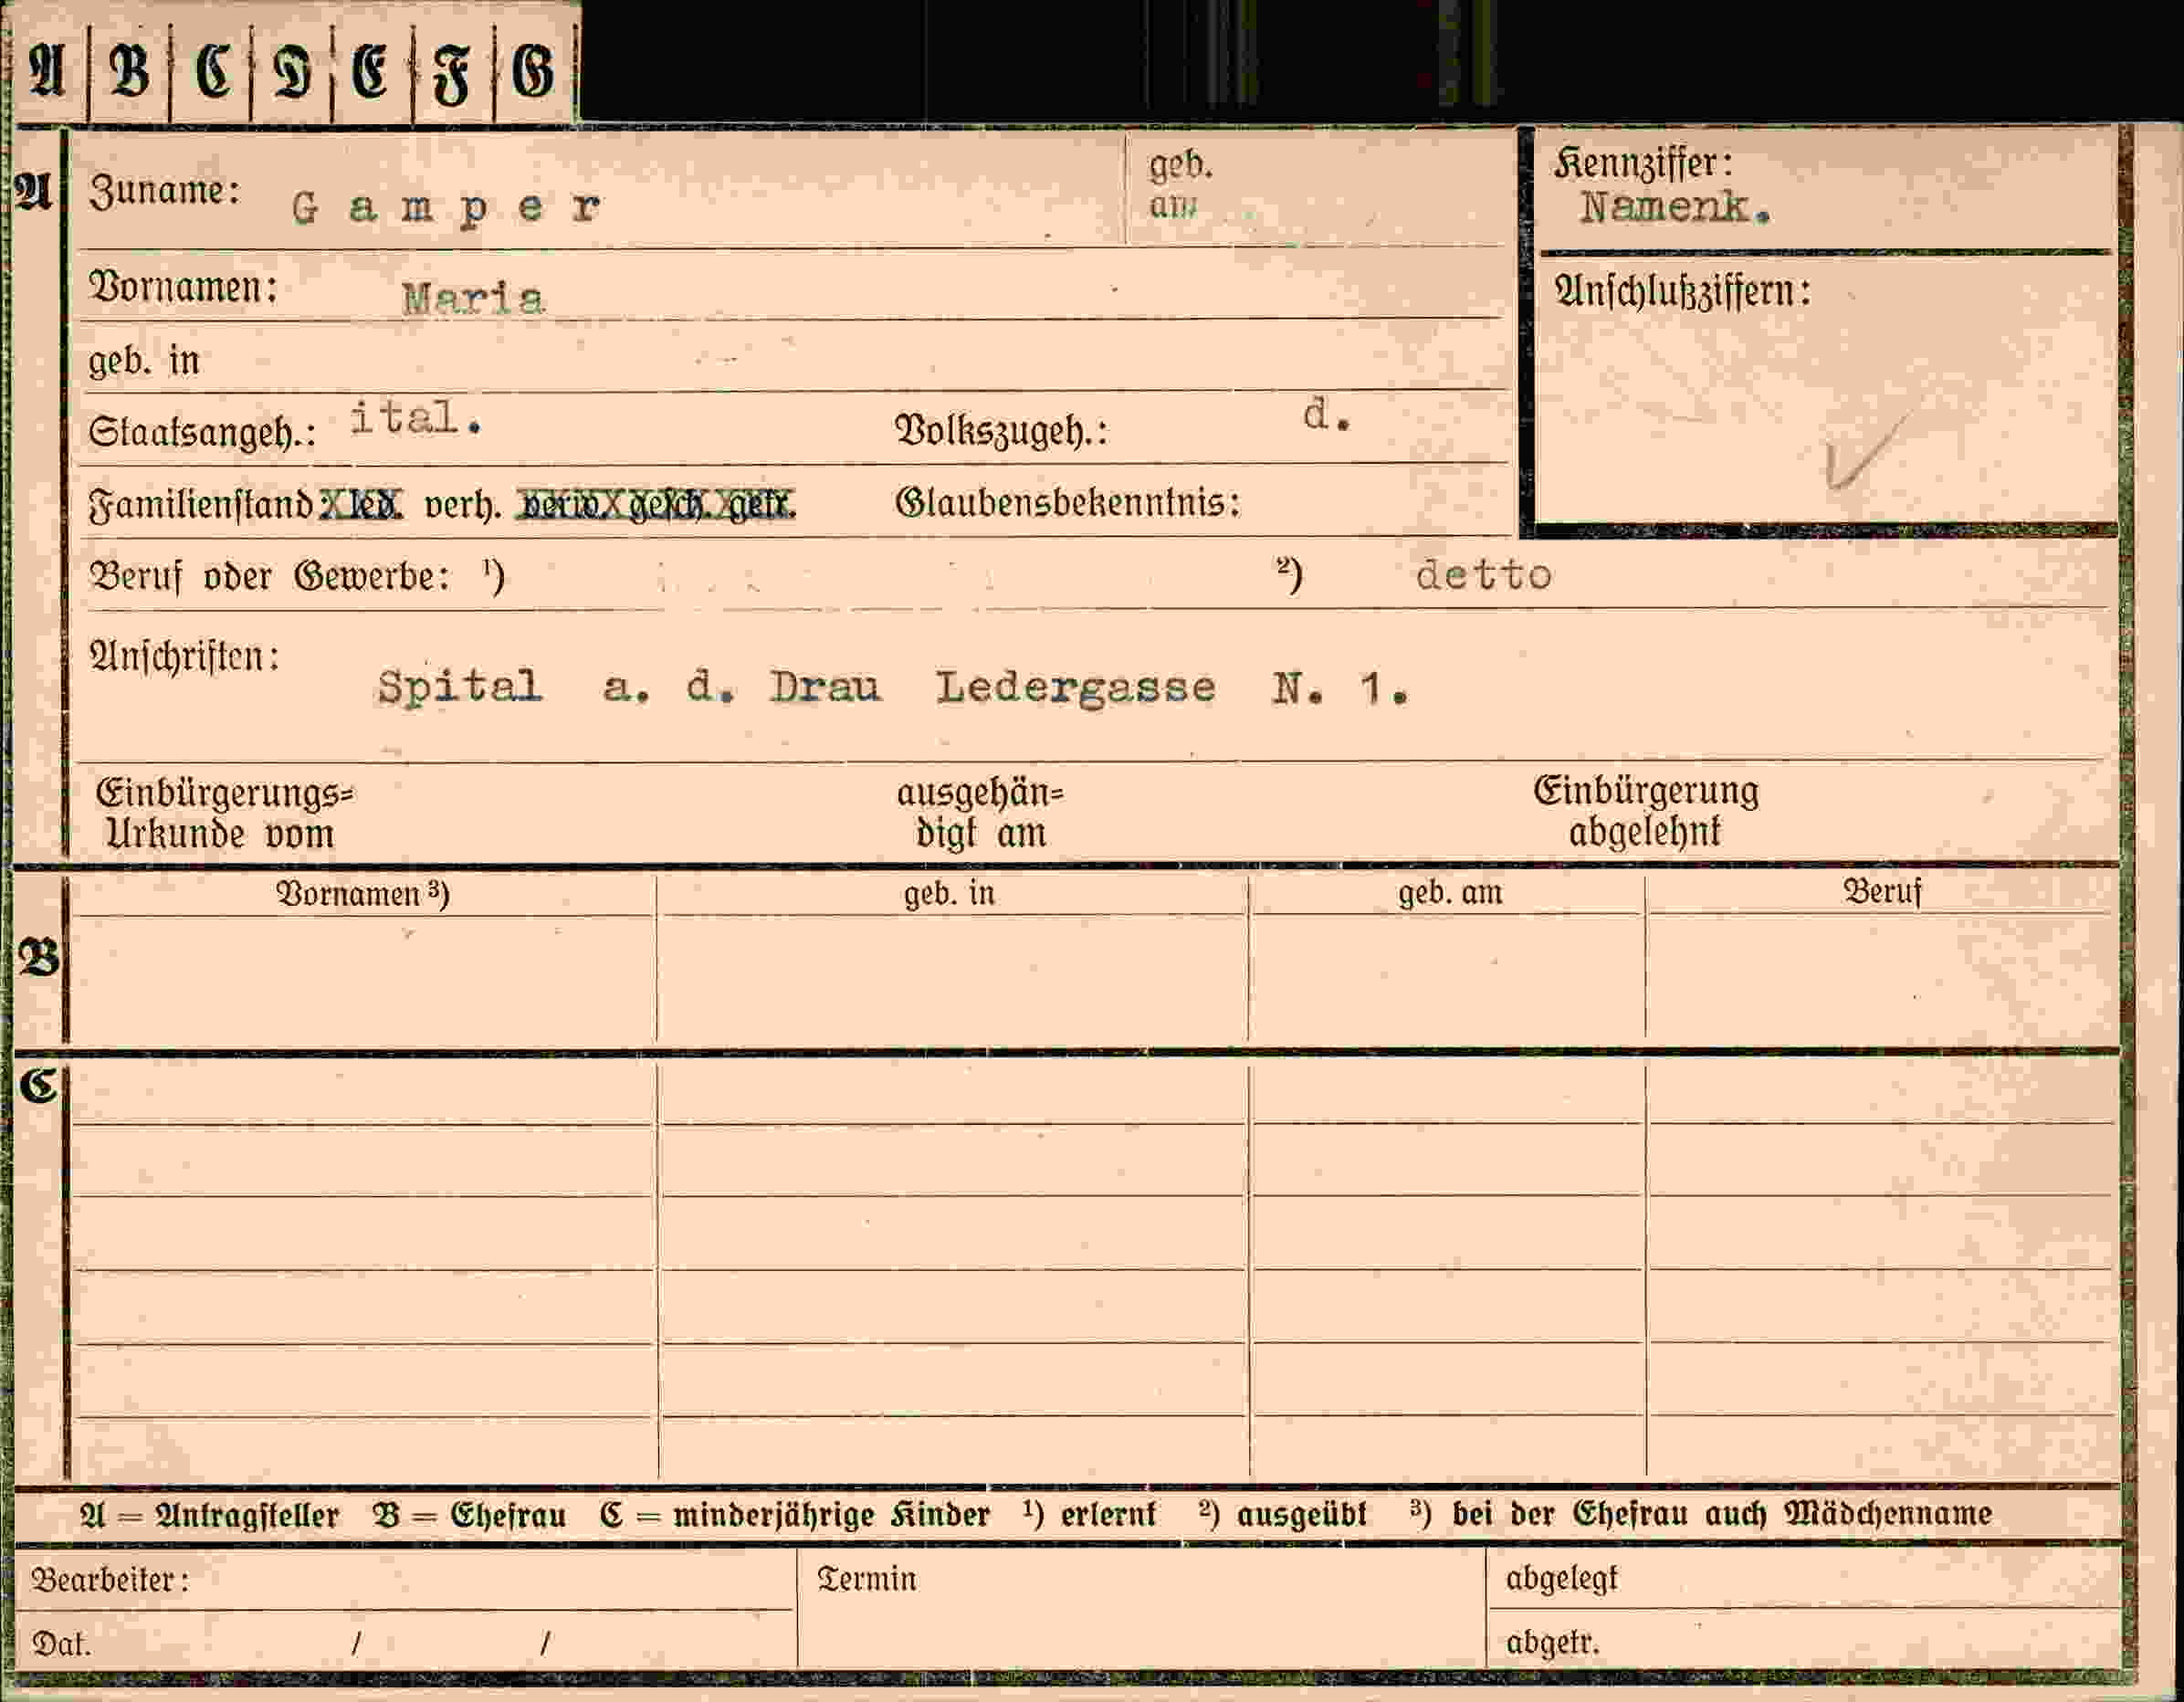This screenshot has width=2184, height=1702.
Task: Click the 'Familienstand' label
Action: pyautogui.click(x=201, y=505)
